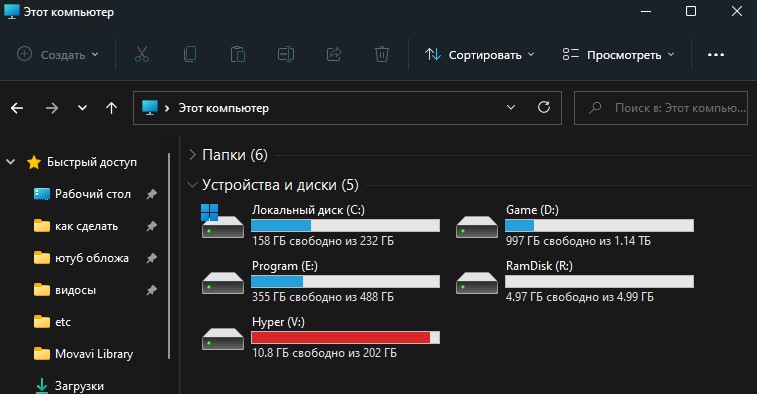Select the RamDisk (R:) drive icon
This screenshot has height=394, width=757.
point(477,283)
